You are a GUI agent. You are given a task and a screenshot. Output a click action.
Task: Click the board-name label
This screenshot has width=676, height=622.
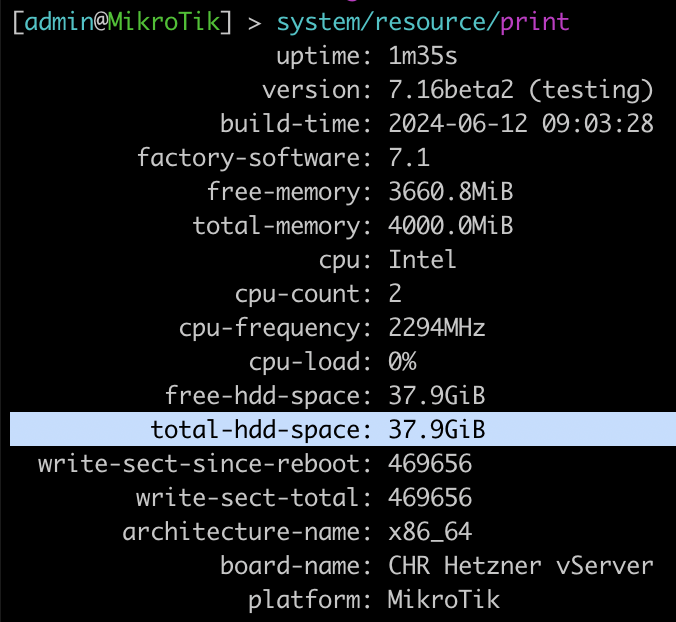pos(295,566)
